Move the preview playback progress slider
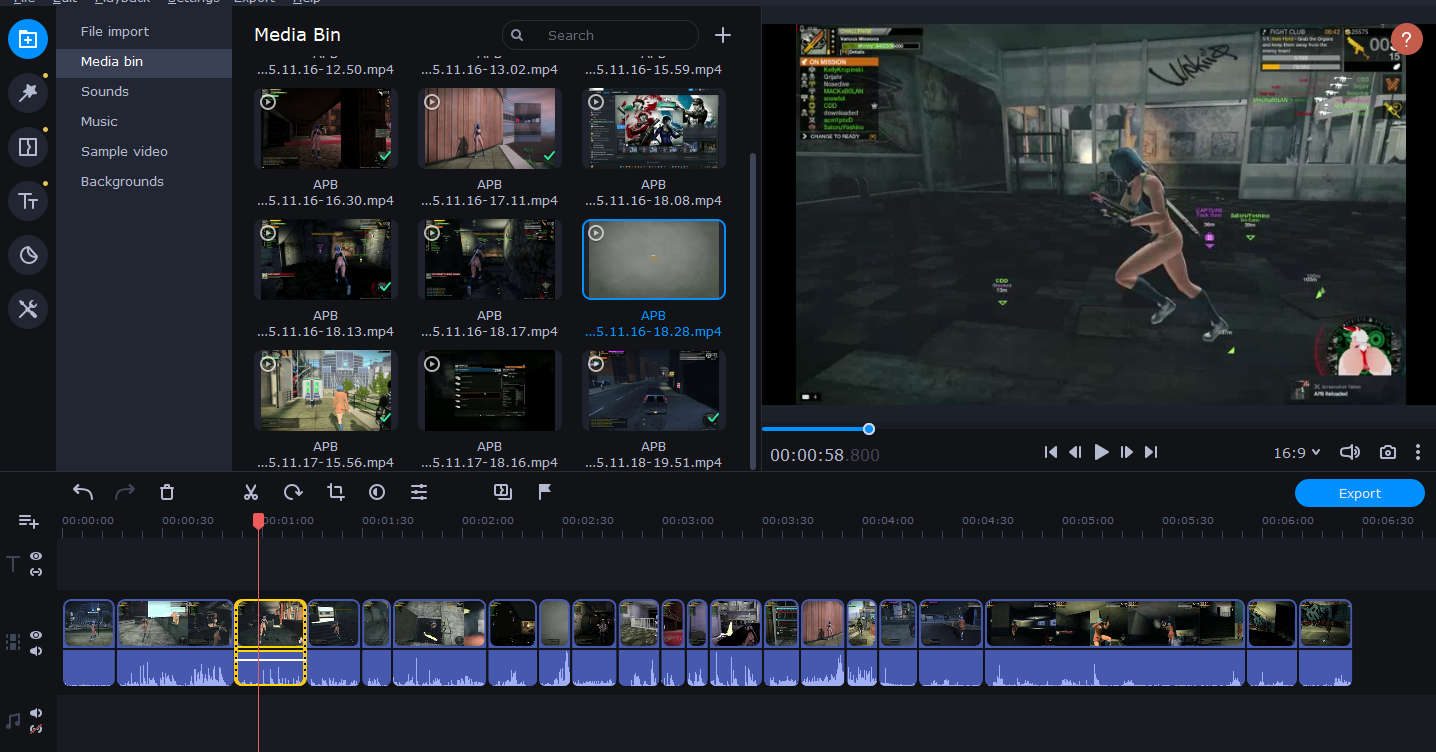1436x752 pixels. point(869,429)
